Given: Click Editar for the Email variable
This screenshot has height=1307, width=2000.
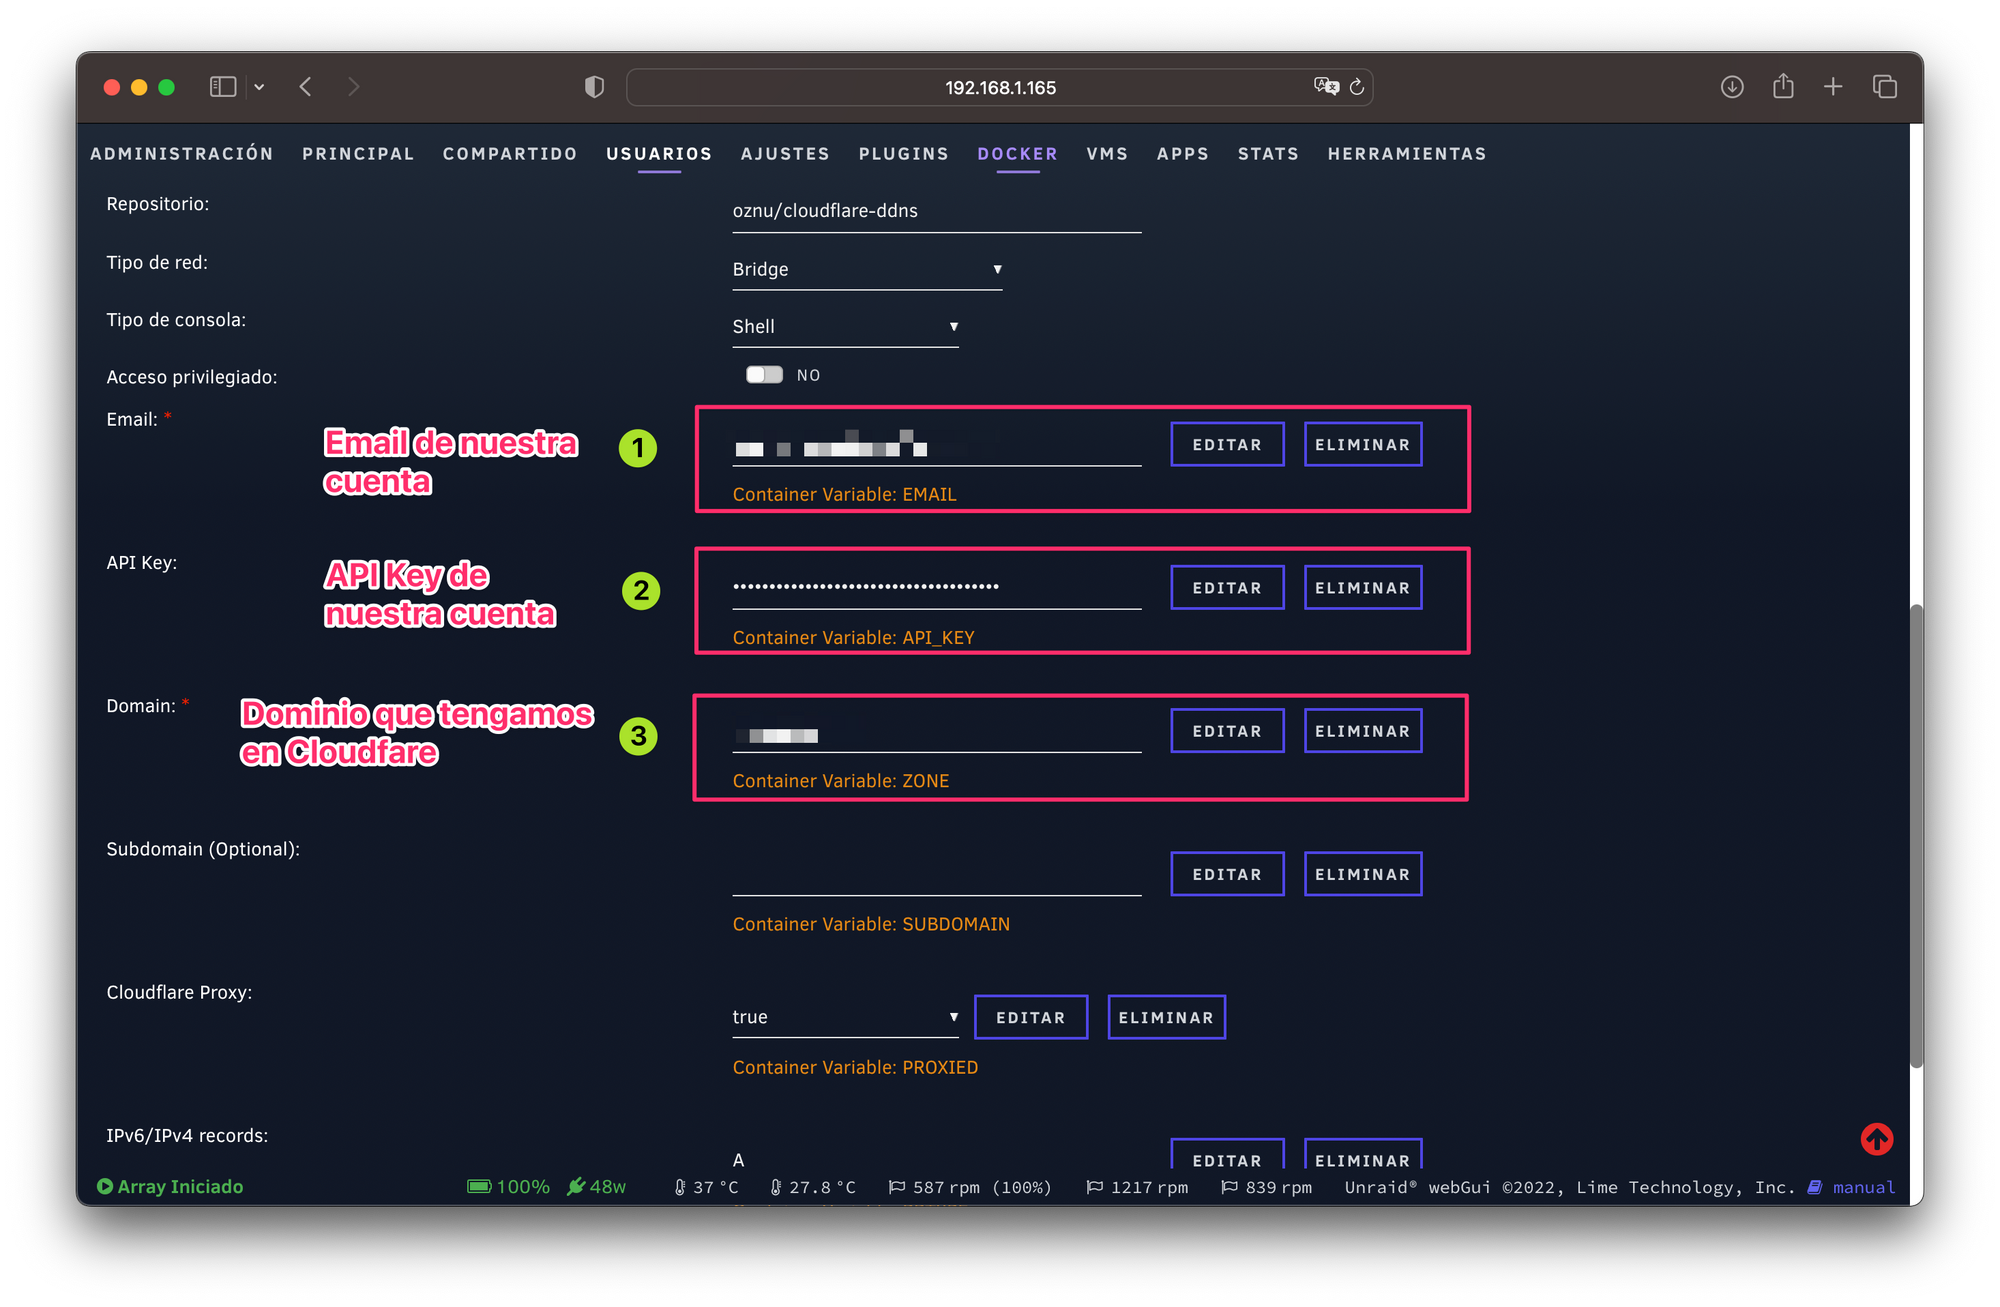Looking at the screenshot, I should click(x=1227, y=445).
